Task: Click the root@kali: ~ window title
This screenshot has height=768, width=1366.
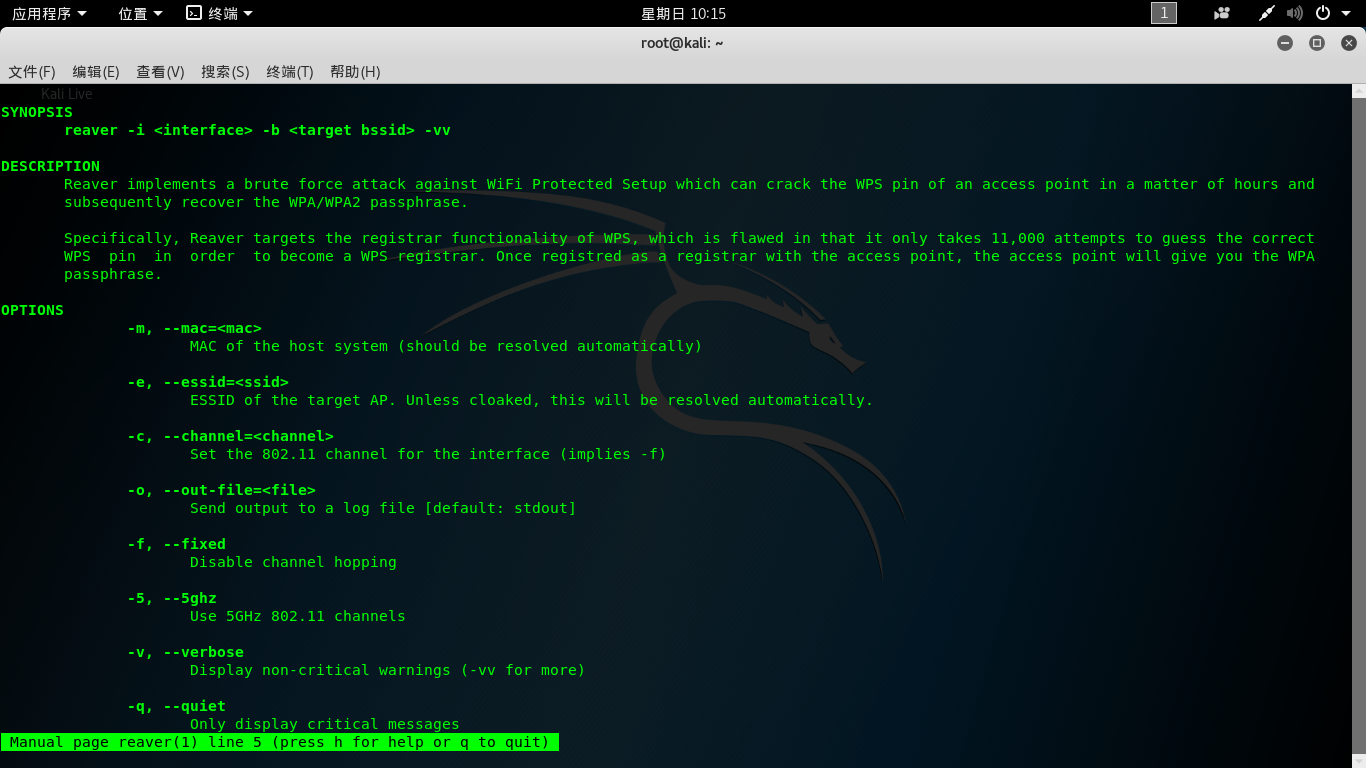Action: click(682, 43)
